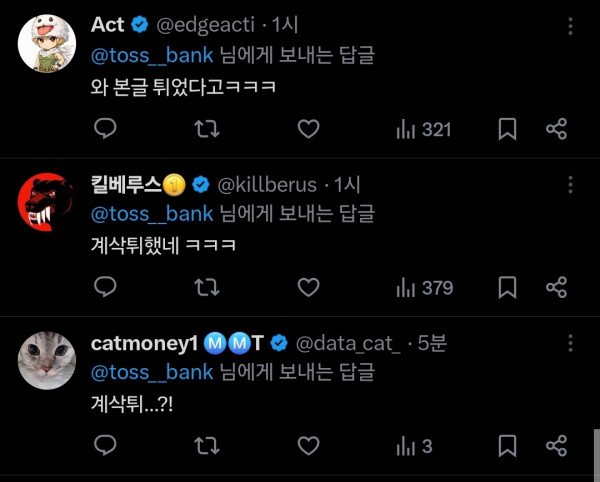
Task: Like the tweet from 킬베루스
Action: click(x=309, y=288)
